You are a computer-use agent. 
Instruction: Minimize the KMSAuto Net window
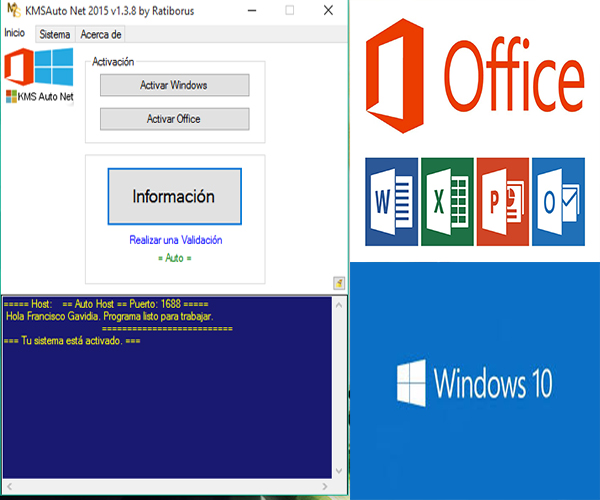coord(252,10)
